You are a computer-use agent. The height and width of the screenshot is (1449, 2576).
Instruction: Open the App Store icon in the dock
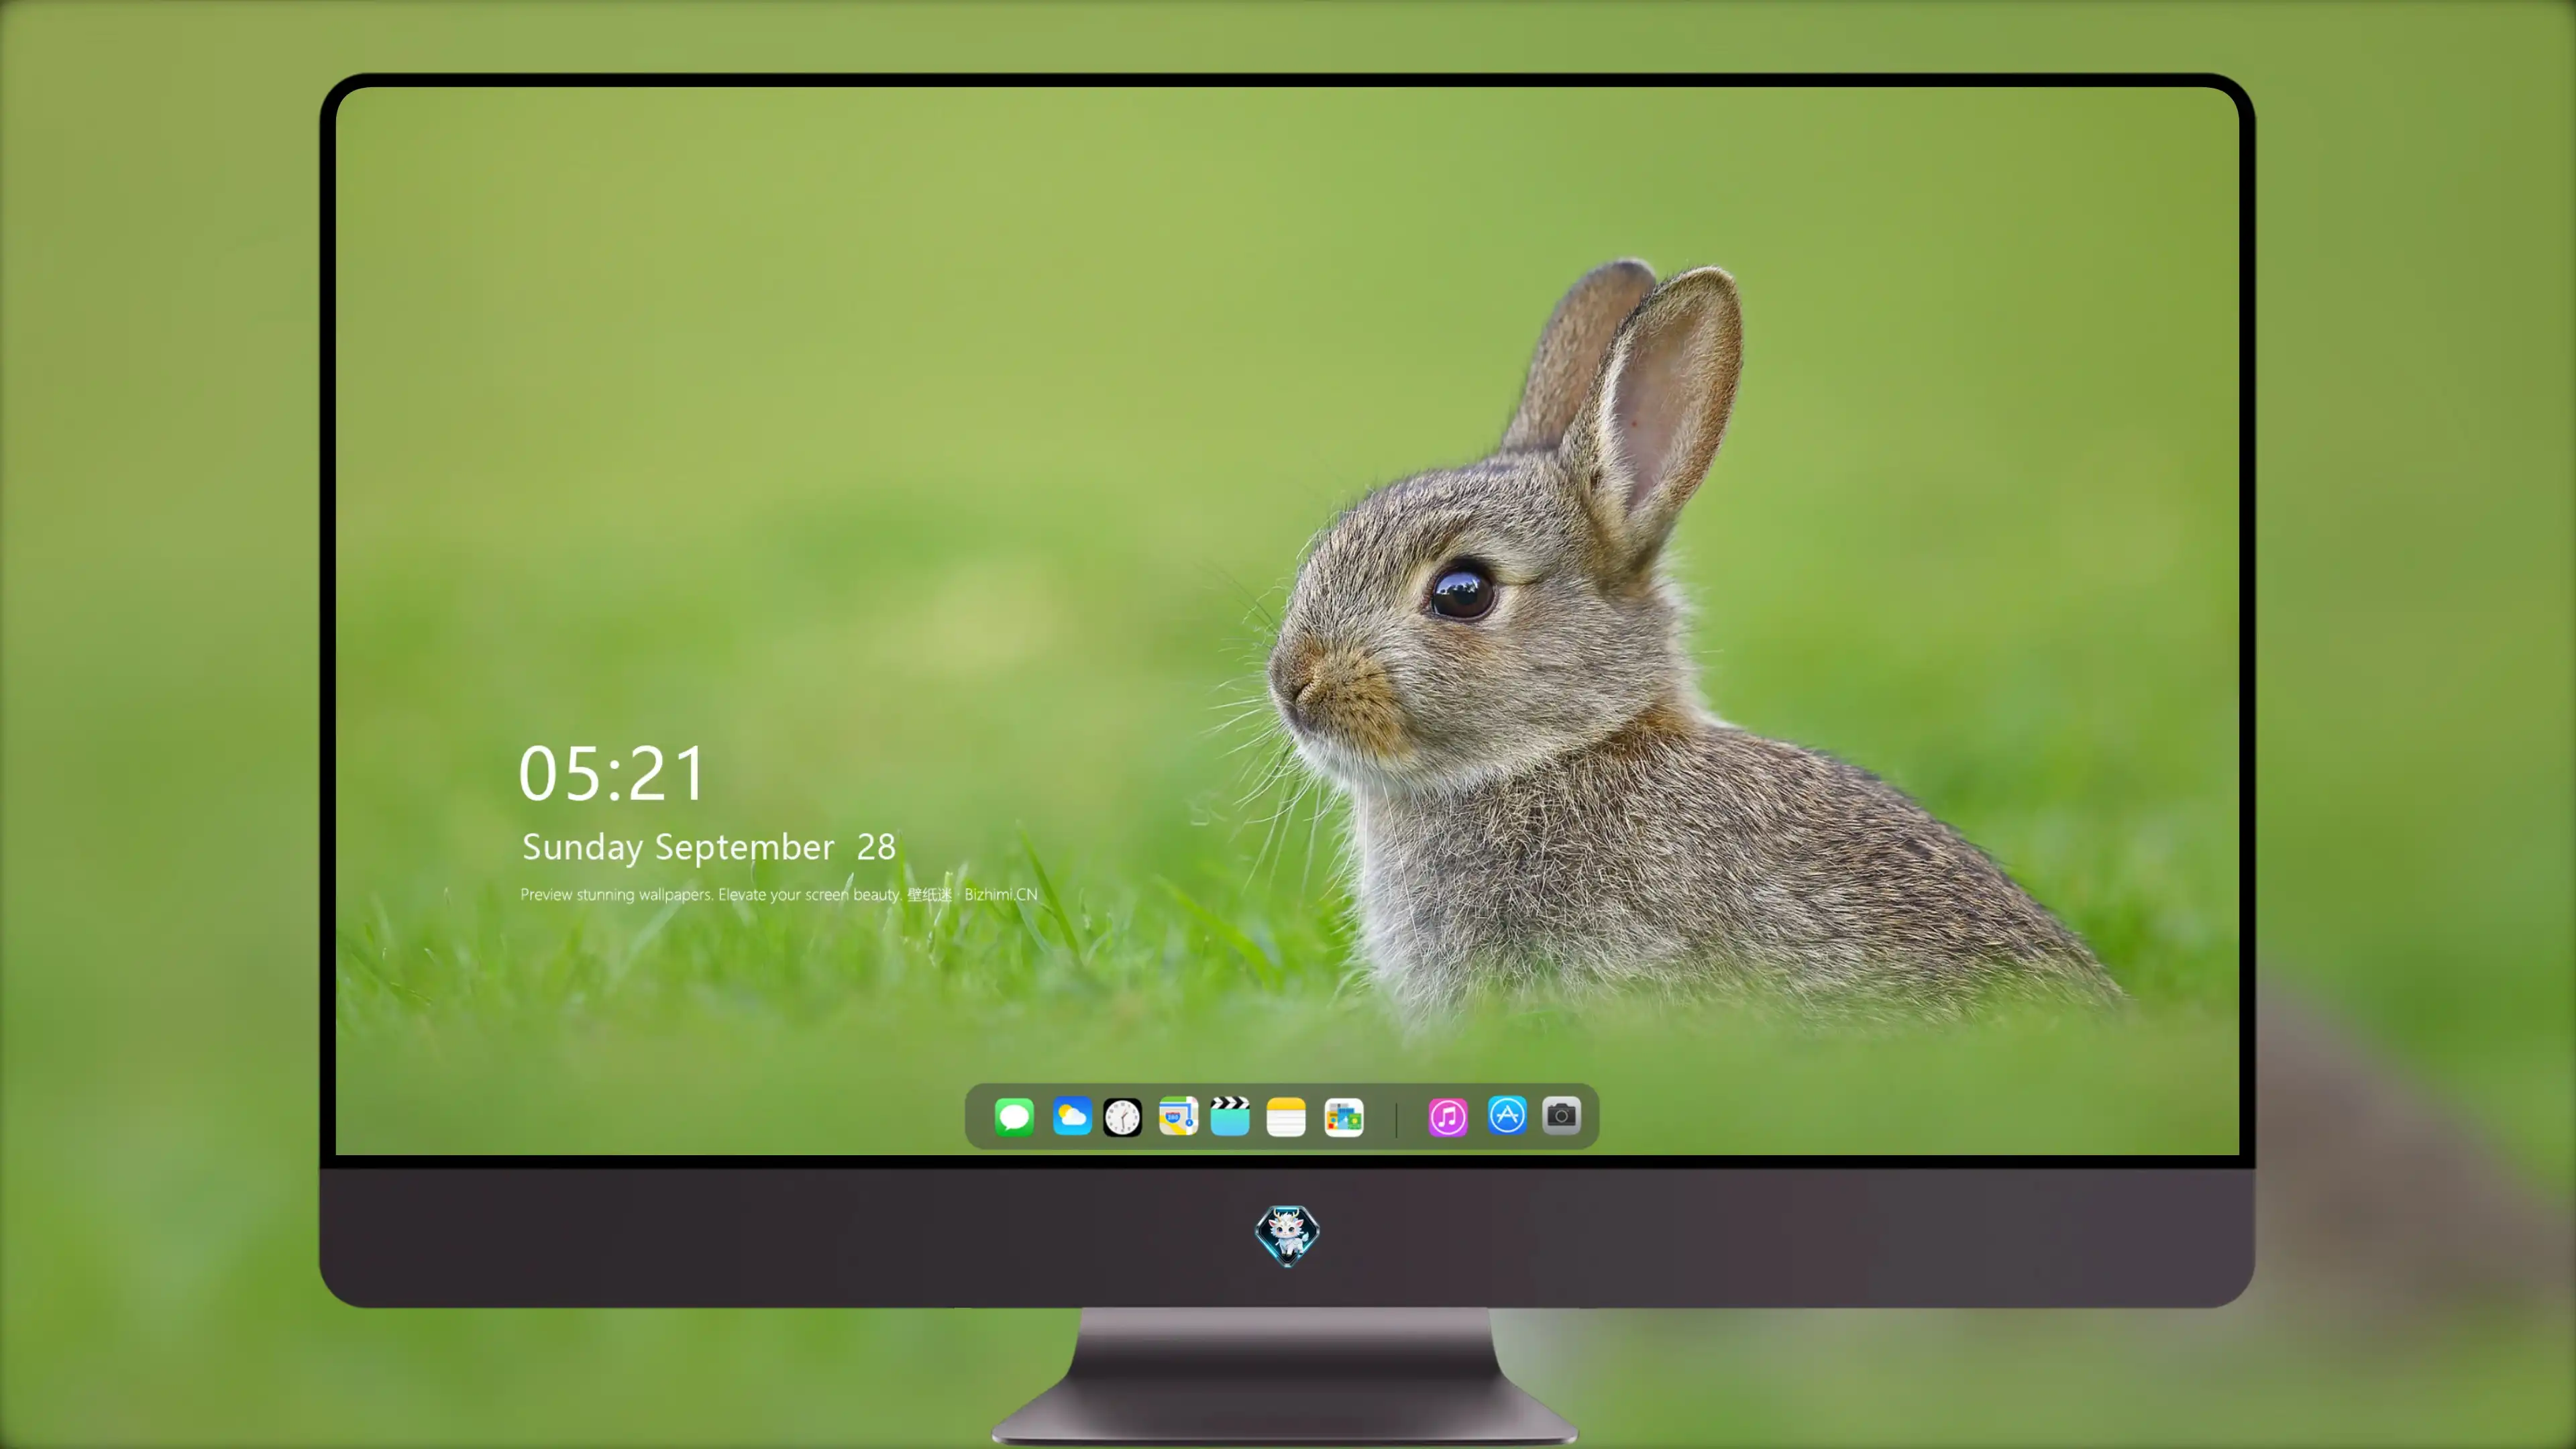point(1507,1115)
